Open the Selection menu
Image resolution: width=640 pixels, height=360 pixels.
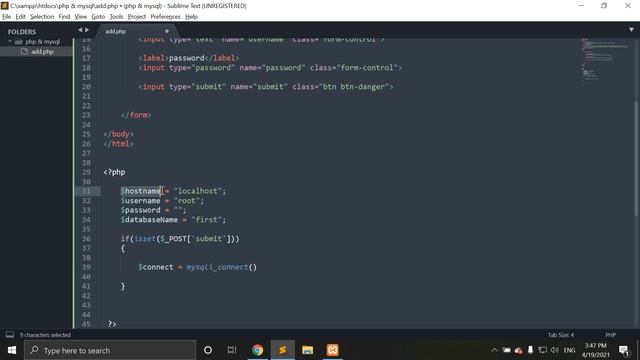click(42, 17)
